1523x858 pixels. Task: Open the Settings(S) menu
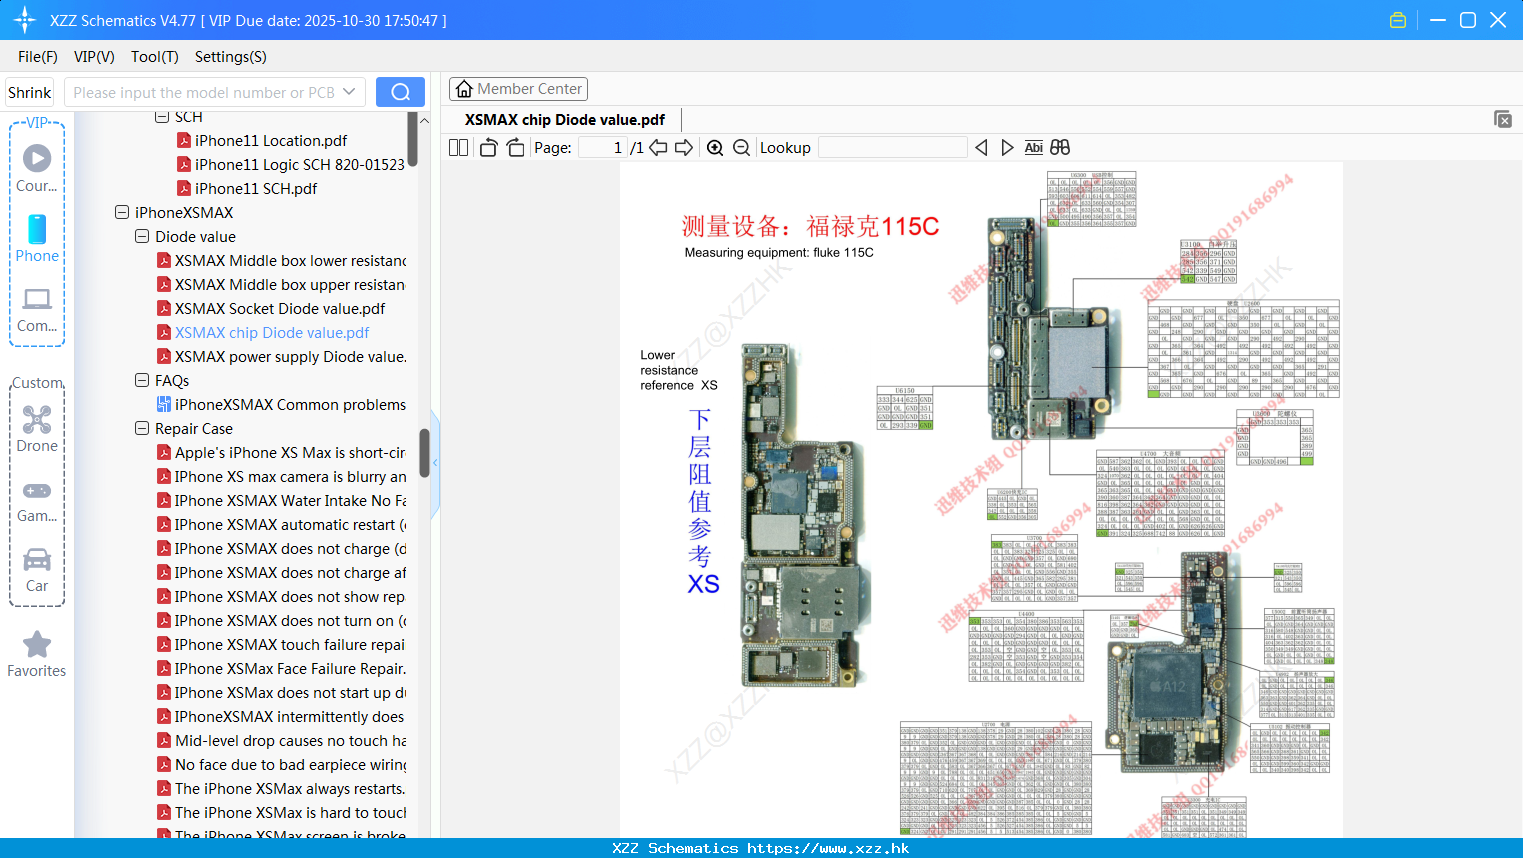231,57
